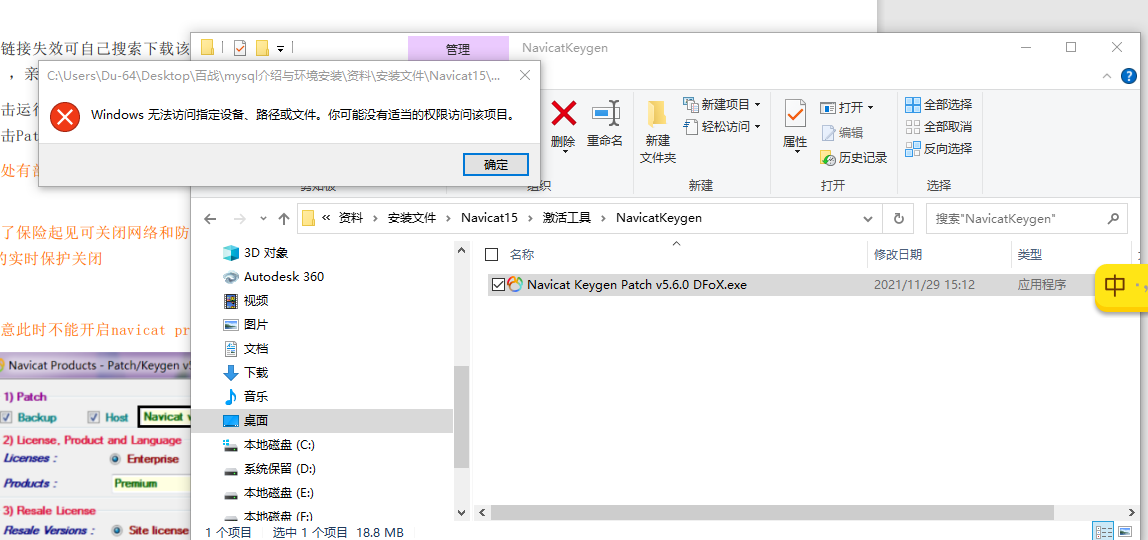Open History record in ribbon
Viewport: 1148px width, 540px height.
point(828,157)
